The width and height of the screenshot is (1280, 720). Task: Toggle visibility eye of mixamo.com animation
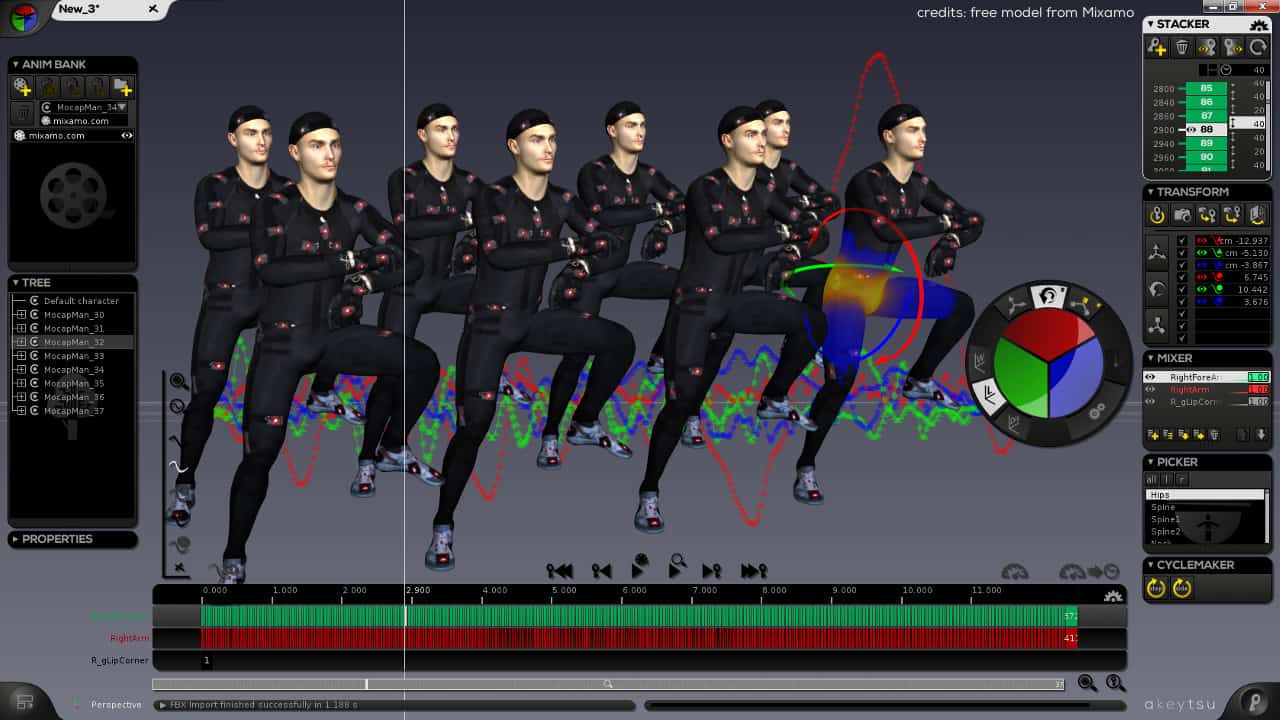pos(127,135)
